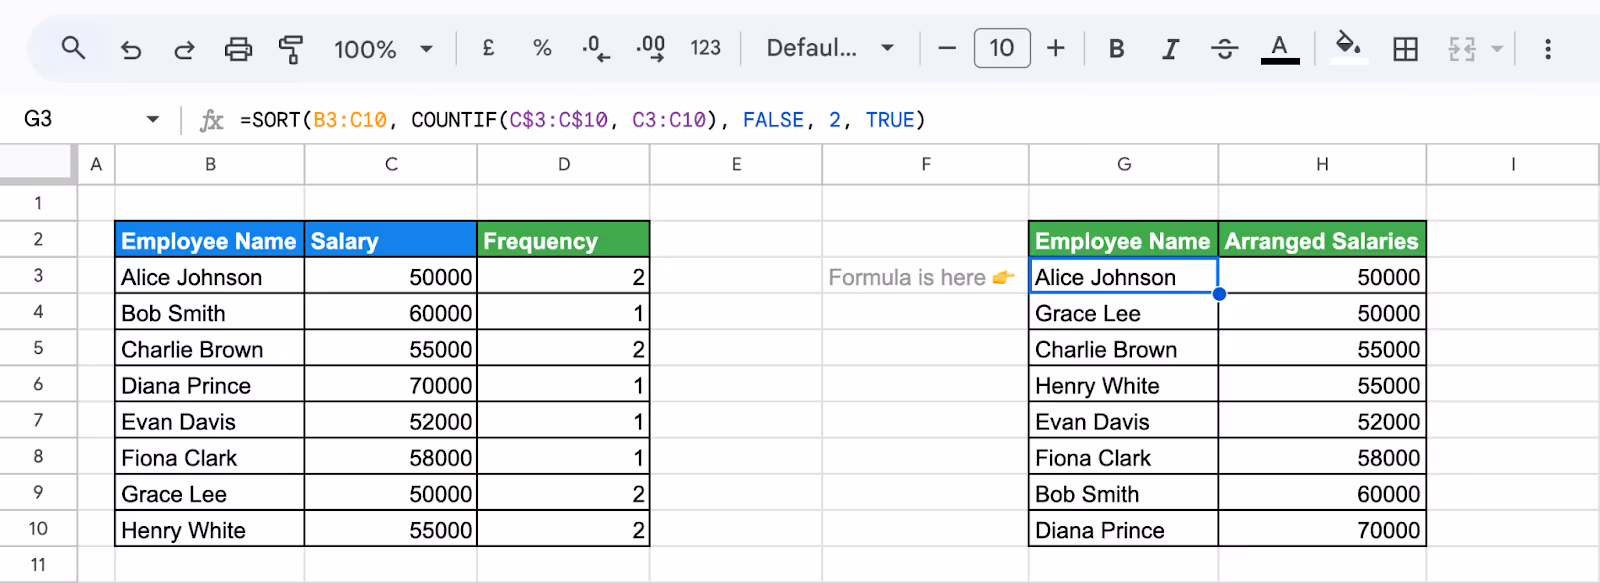Open more number formats (123)

tap(705, 48)
